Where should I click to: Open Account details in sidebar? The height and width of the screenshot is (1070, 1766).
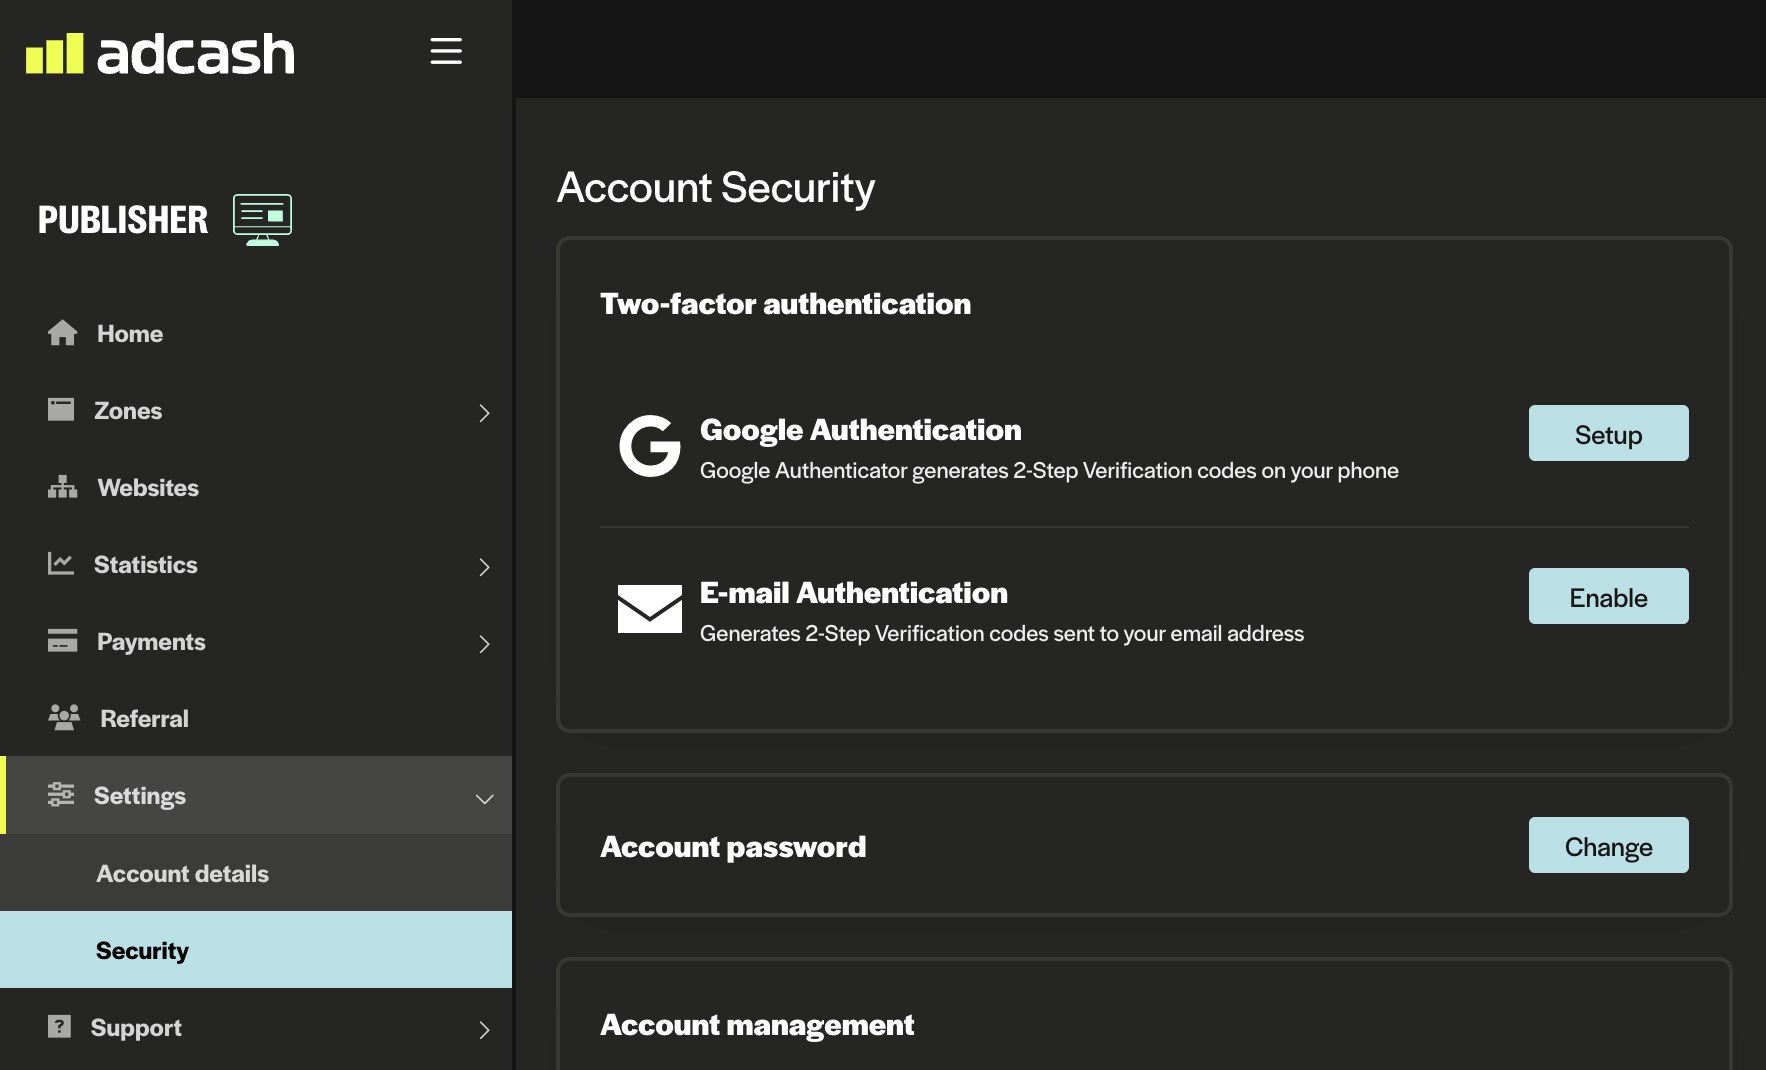tap(183, 874)
